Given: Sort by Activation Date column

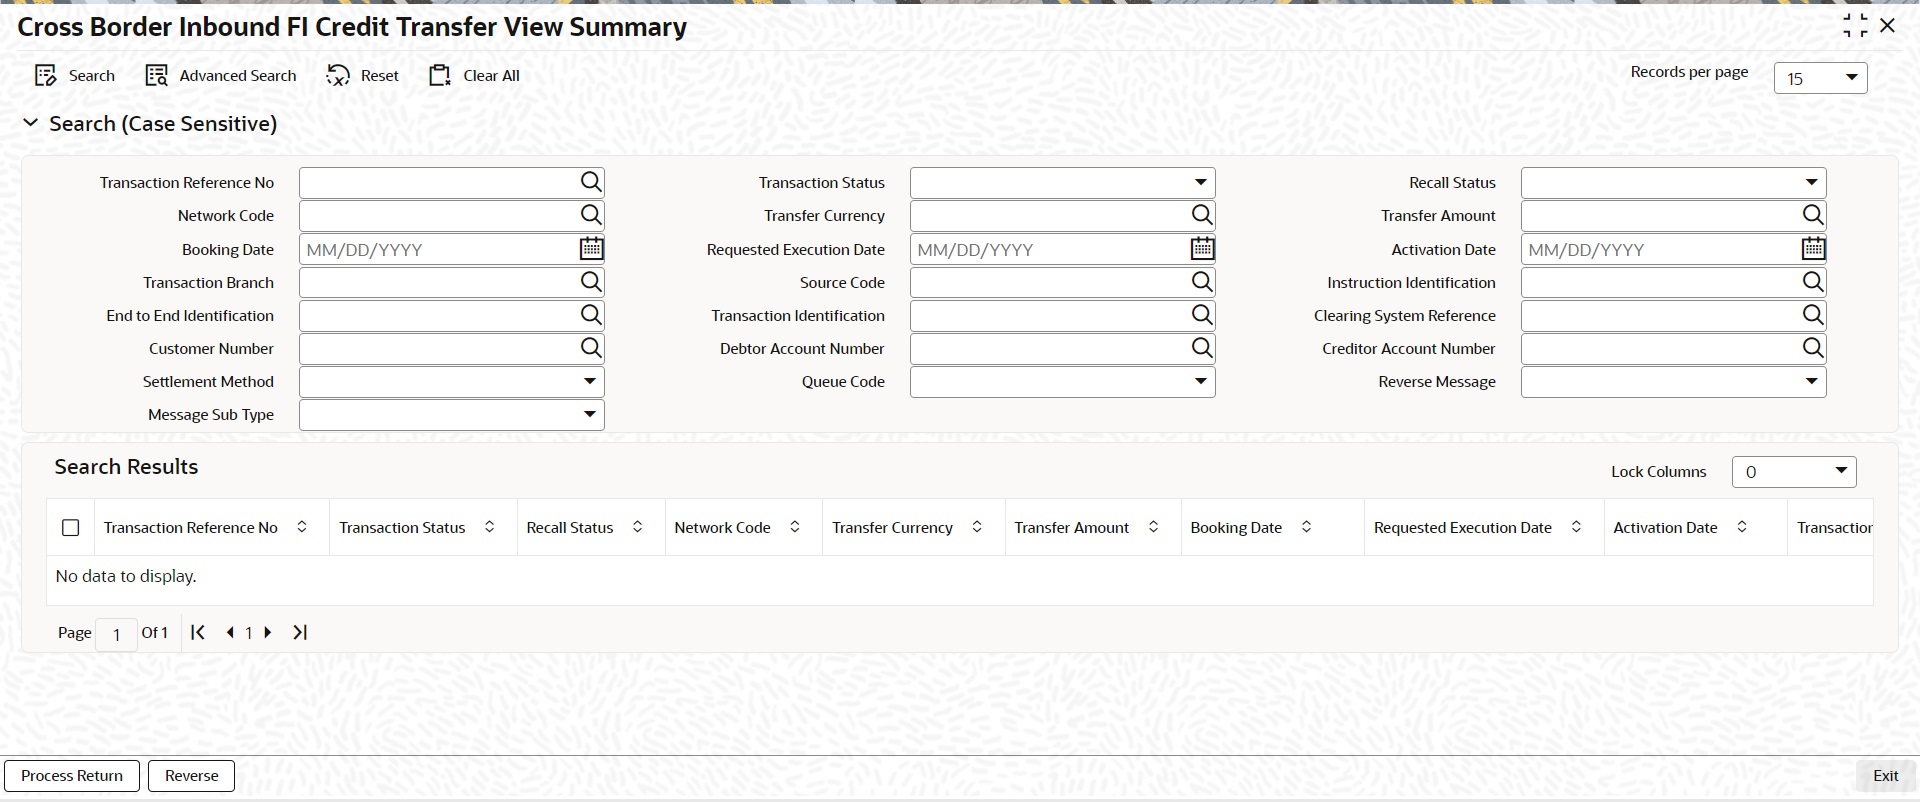Looking at the screenshot, I should [x=1742, y=527].
